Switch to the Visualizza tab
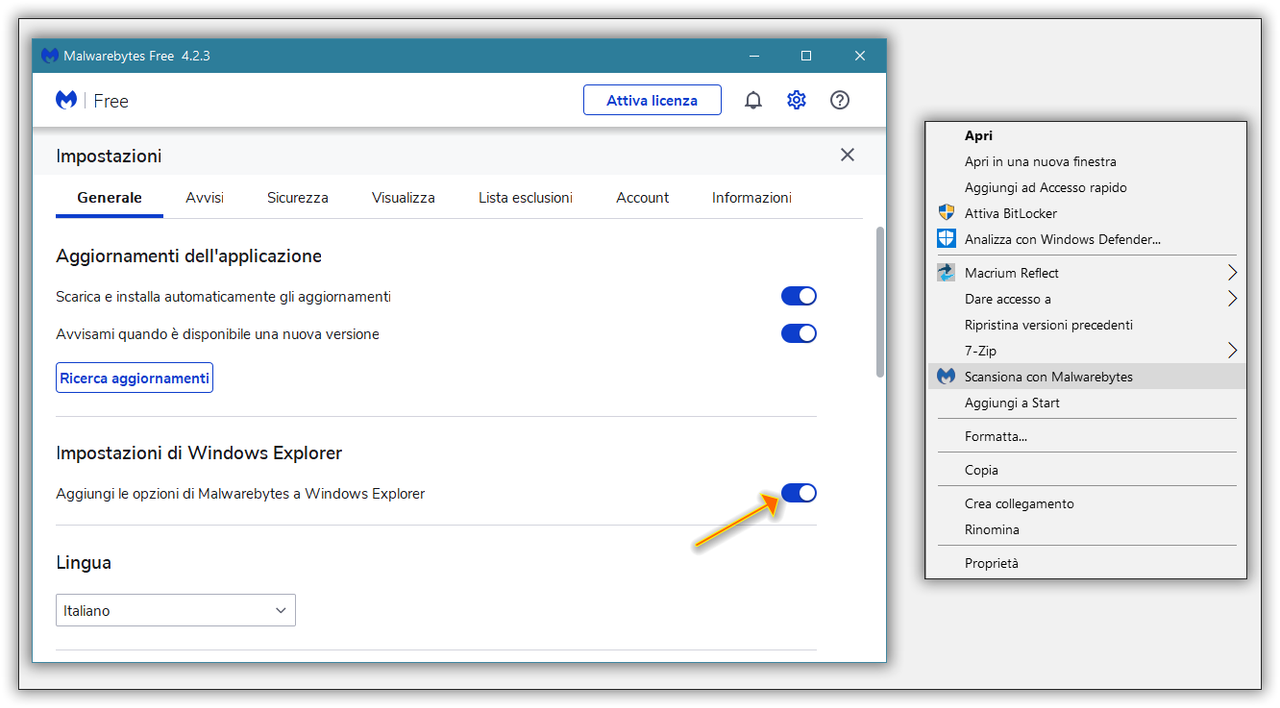The image size is (1280, 708). click(x=403, y=198)
